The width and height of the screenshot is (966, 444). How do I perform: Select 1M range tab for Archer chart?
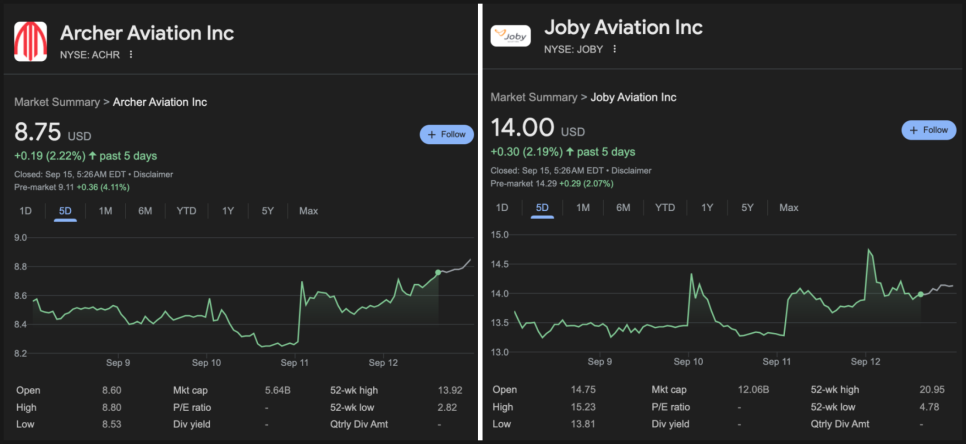pyautogui.click(x=105, y=211)
